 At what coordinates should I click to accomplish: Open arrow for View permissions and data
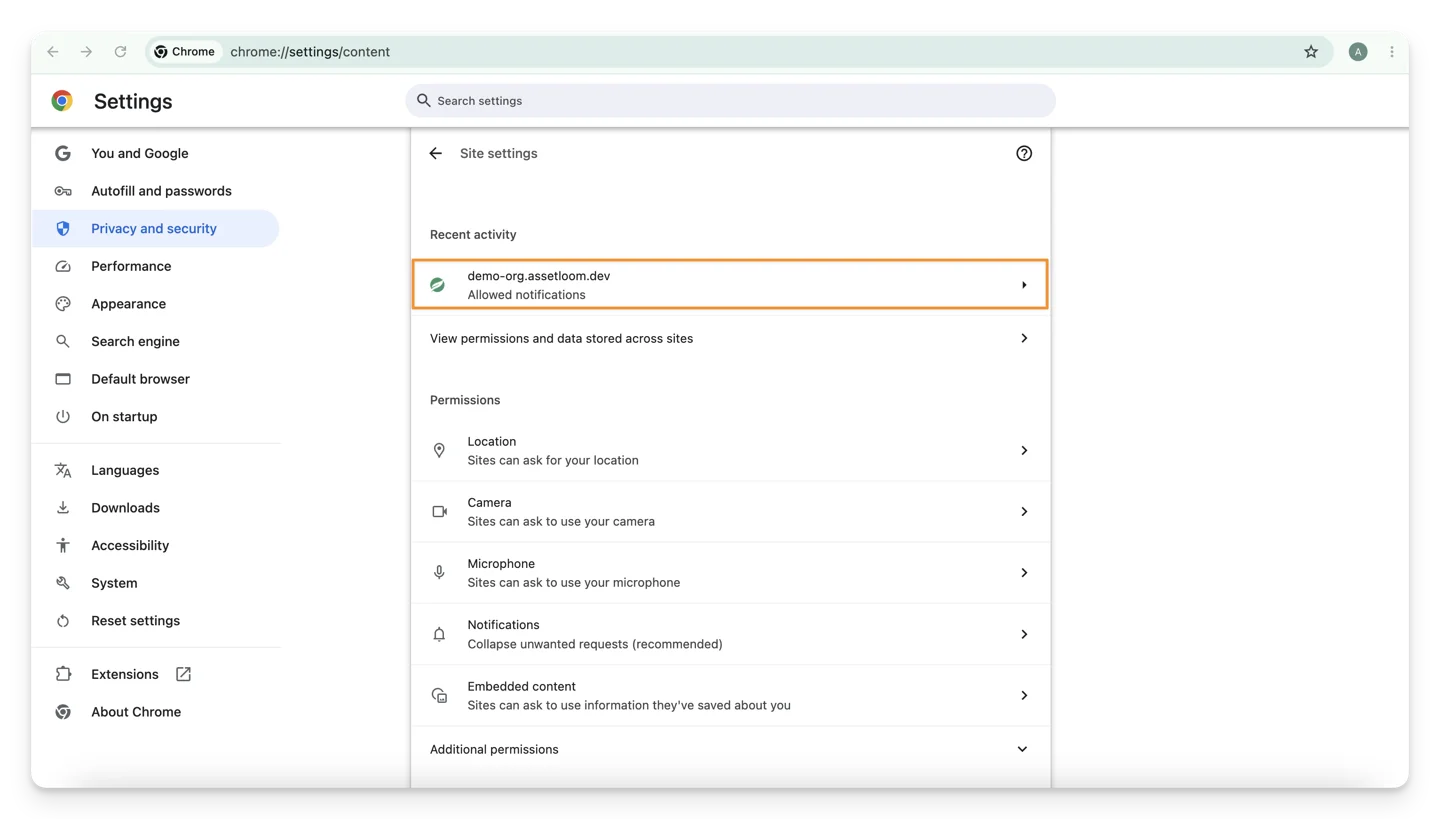tap(1024, 338)
